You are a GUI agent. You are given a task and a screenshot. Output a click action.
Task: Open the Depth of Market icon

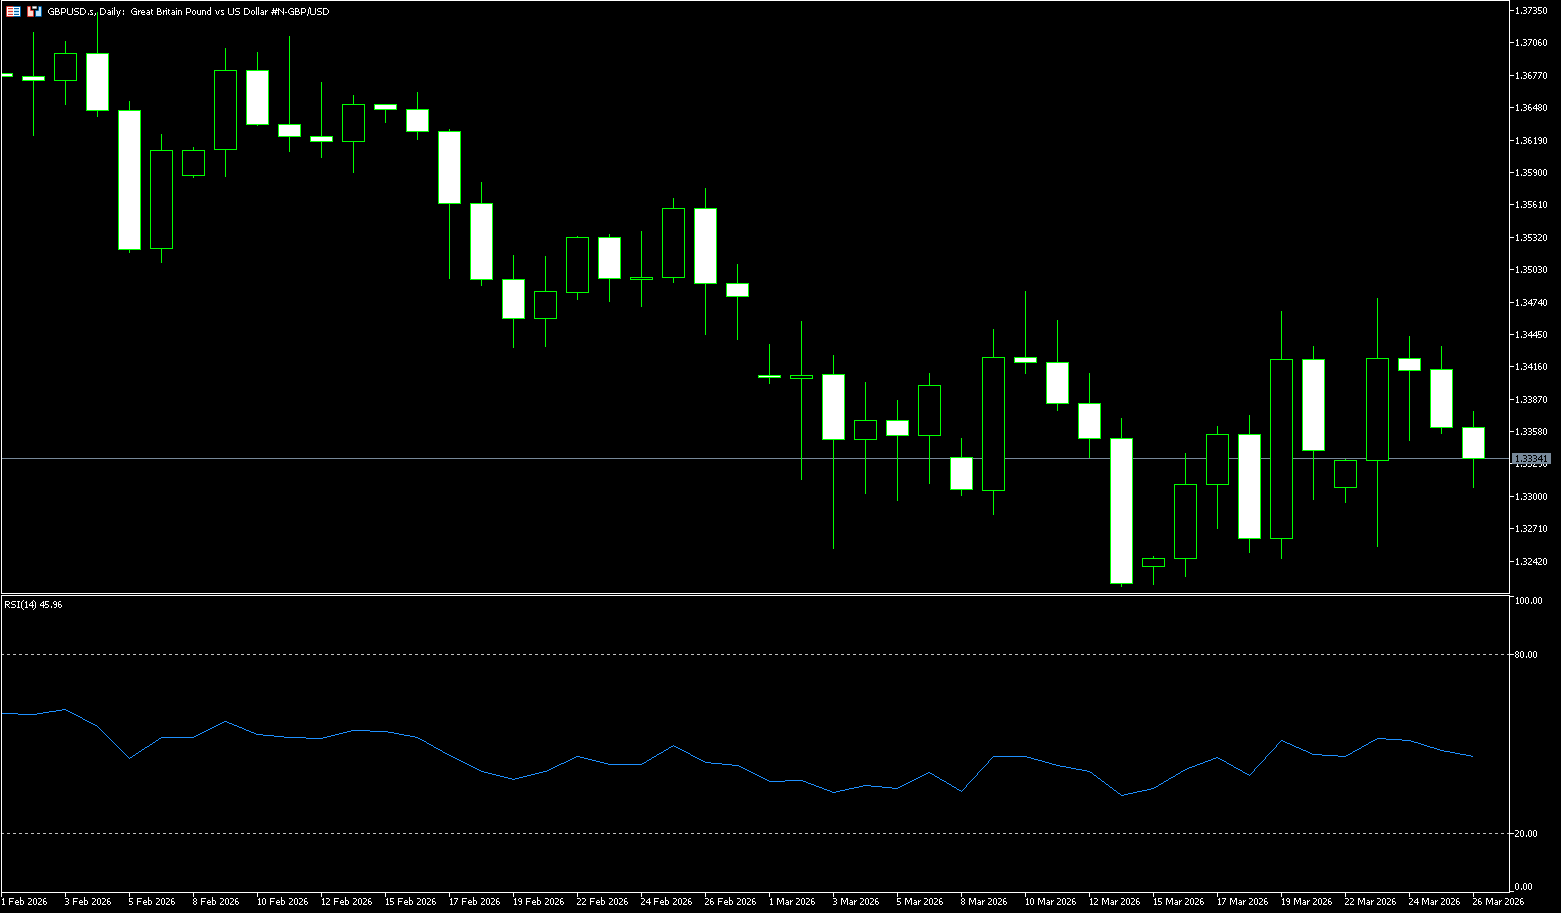point(34,11)
